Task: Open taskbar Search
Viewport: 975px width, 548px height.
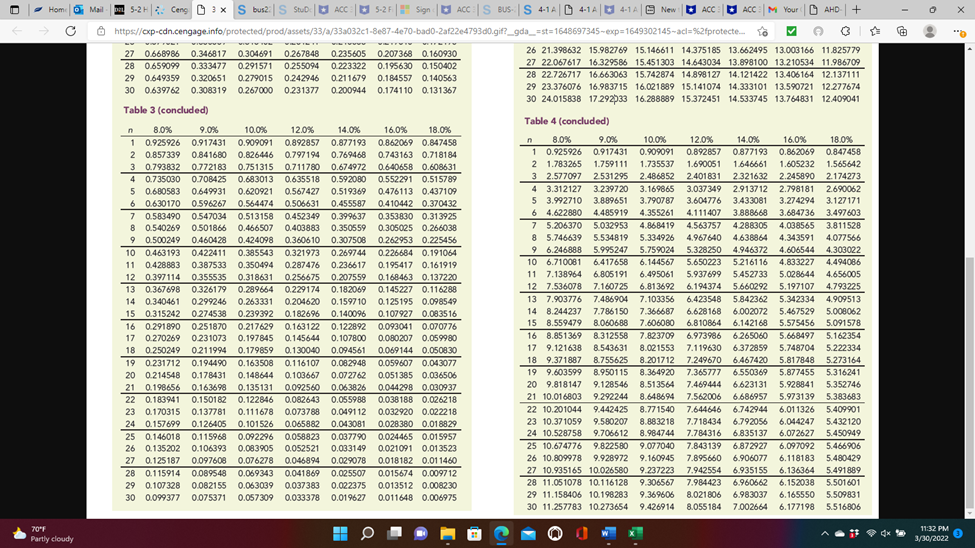Action: [367, 534]
